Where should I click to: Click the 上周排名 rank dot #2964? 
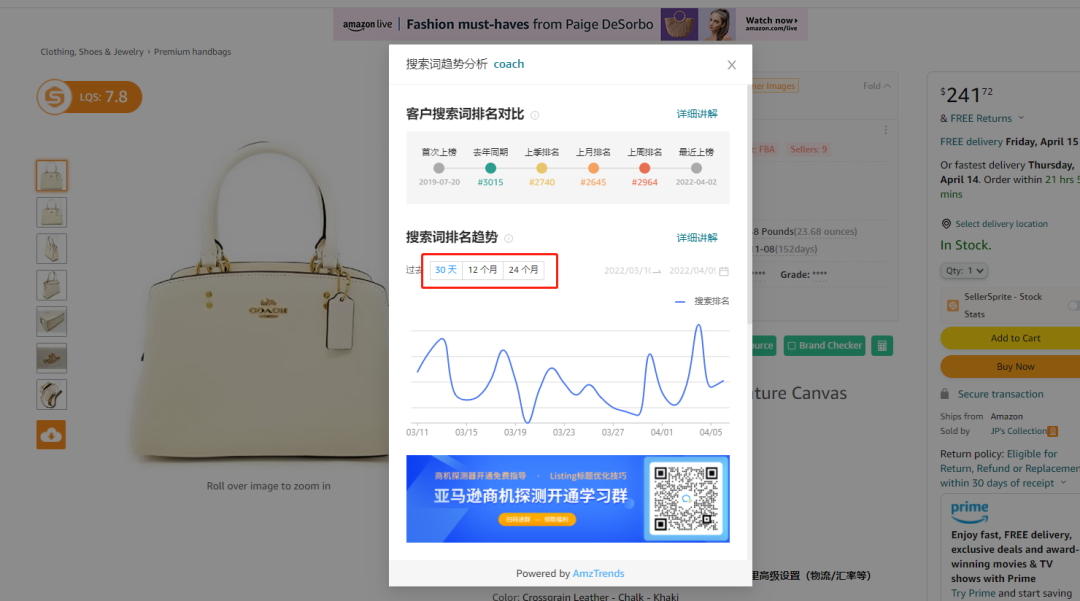[x=644, y=168]
